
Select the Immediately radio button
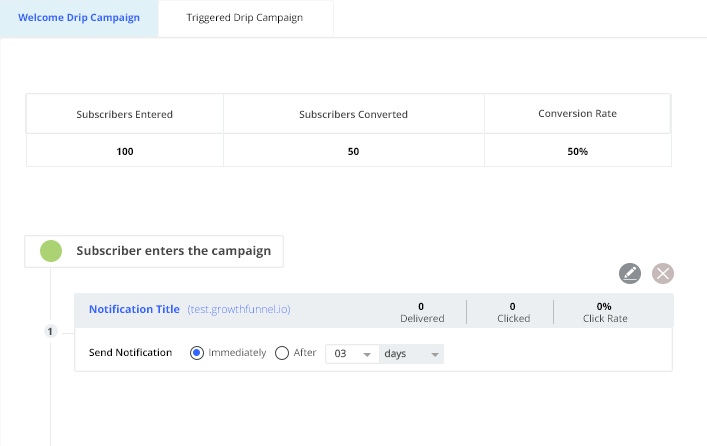(197, 353)
